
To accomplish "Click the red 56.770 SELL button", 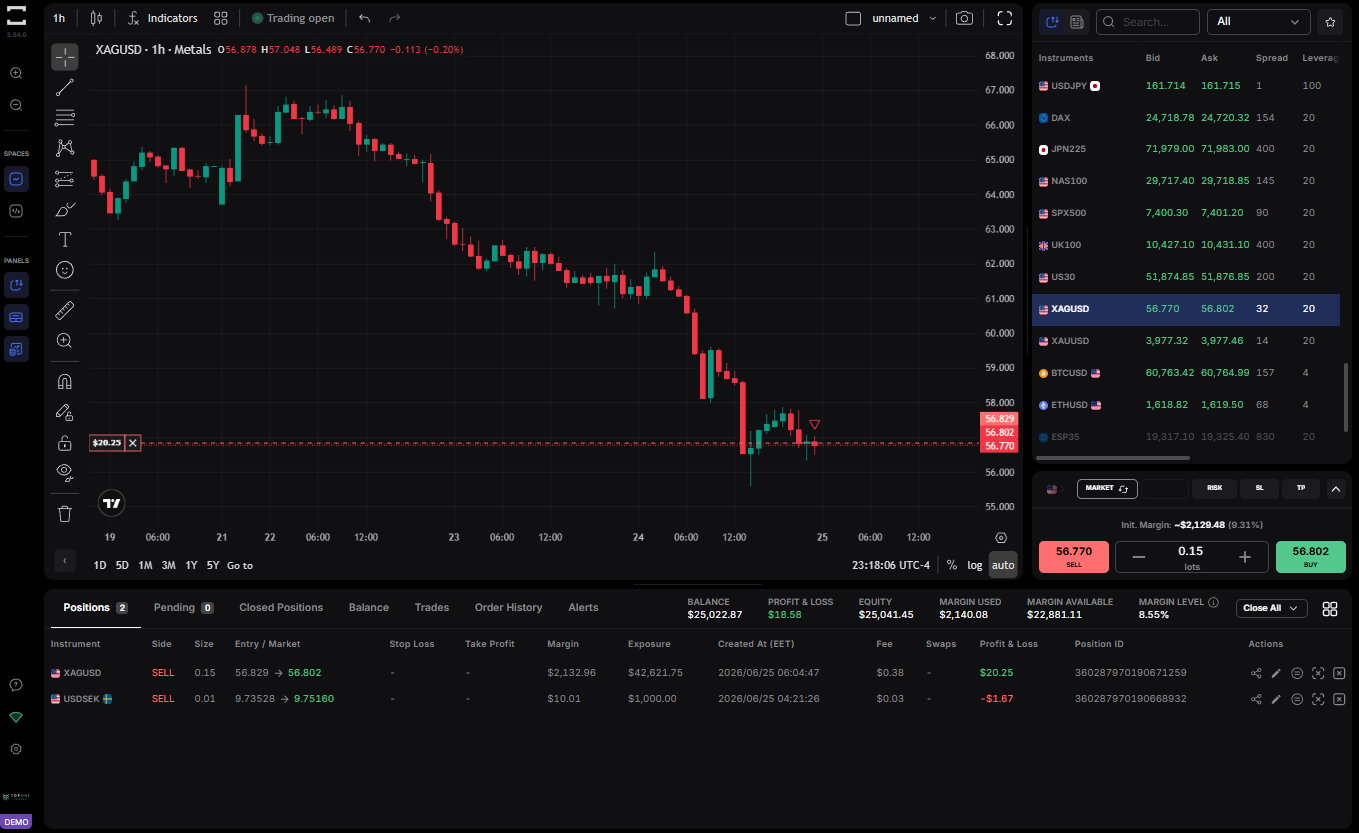I will coord(1074,557).
